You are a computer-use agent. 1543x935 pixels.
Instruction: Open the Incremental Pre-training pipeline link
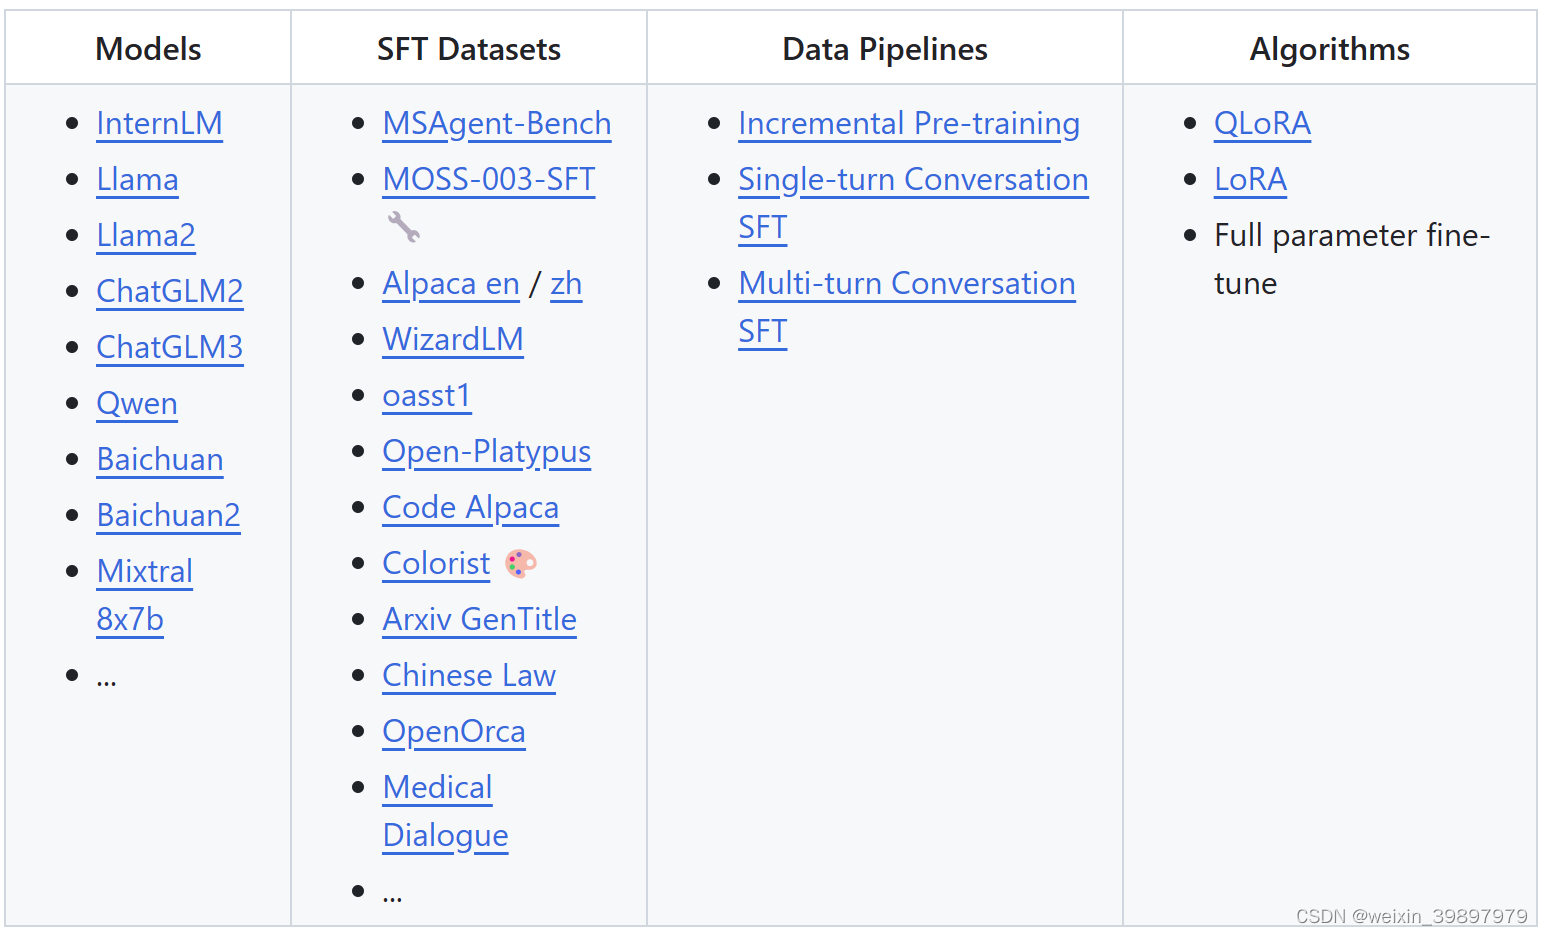pyautogui.click(x=908, y=124)
